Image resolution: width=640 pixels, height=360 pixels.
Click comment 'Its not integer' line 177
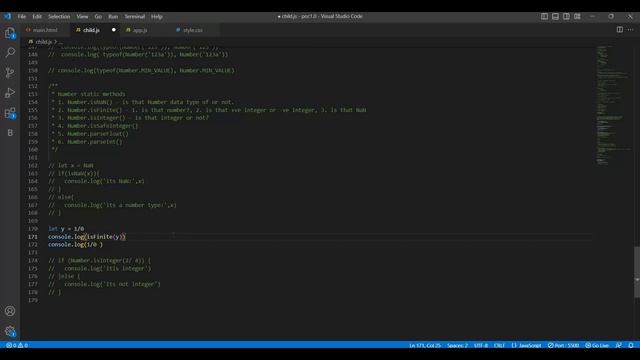tap(104, 284)
